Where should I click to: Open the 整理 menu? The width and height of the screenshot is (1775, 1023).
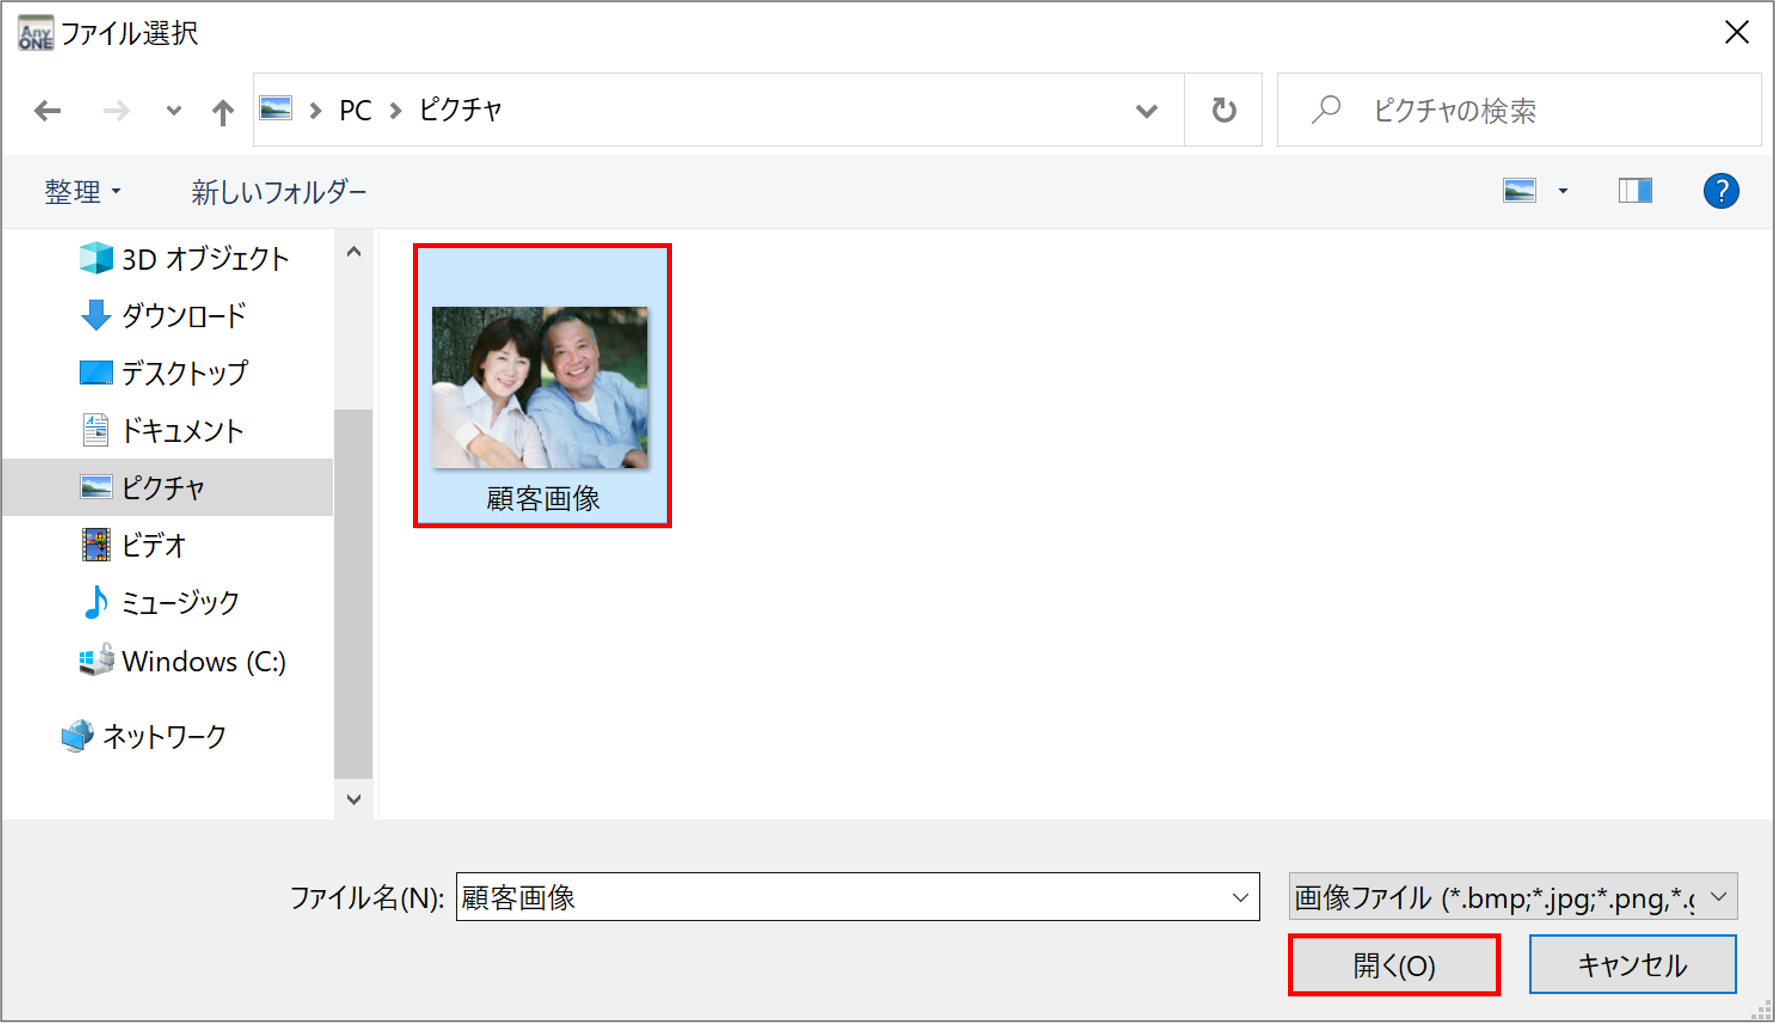point(82,192)
